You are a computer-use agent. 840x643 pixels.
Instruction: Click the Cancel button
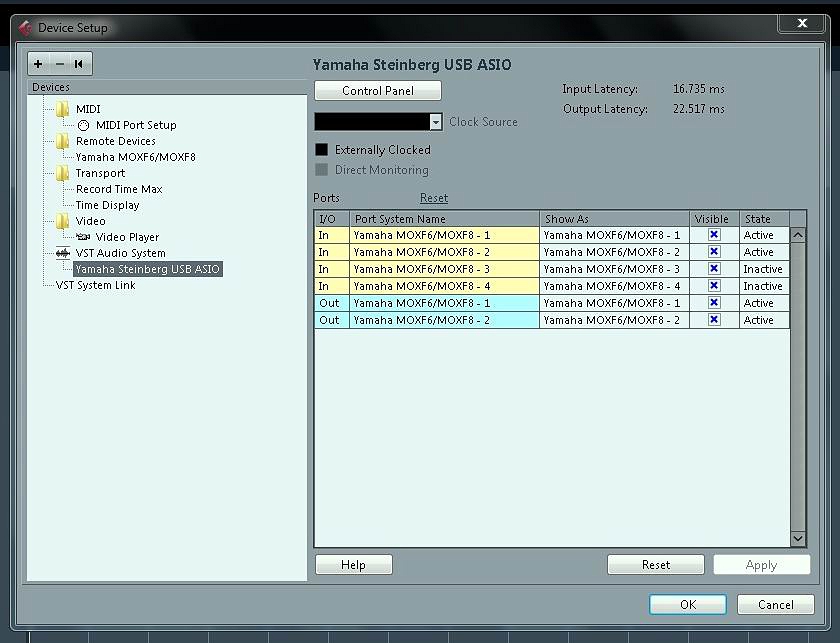pos(776,604)
